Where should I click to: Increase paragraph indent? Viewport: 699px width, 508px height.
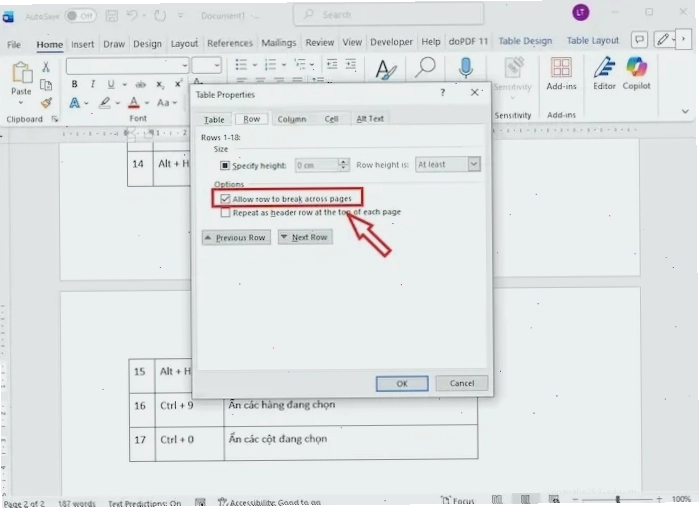pyautogui.click(x=351, y=65)
